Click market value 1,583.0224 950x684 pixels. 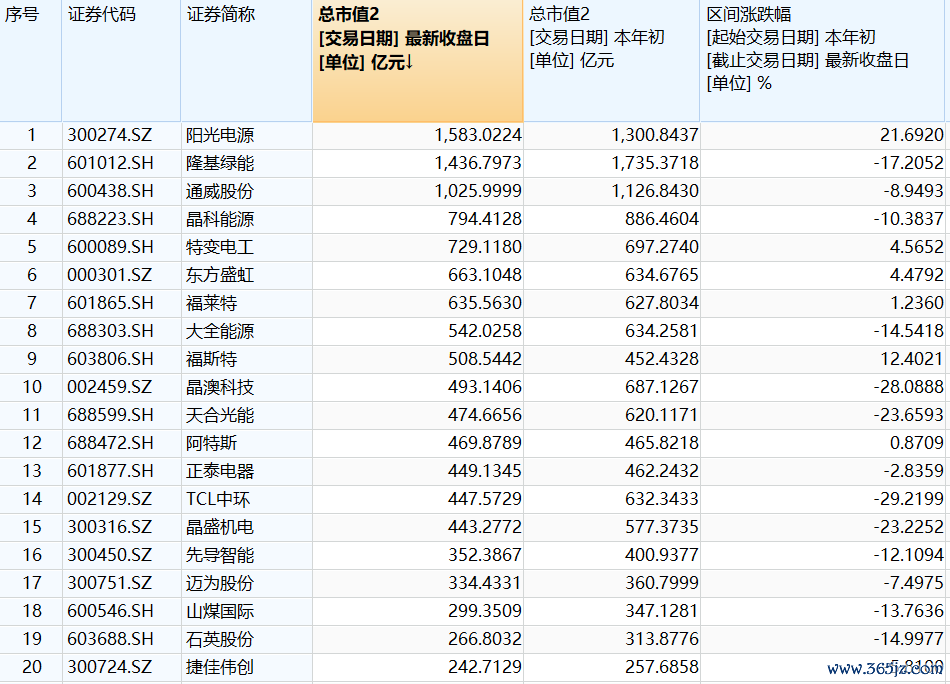click(x=478, y=135)
